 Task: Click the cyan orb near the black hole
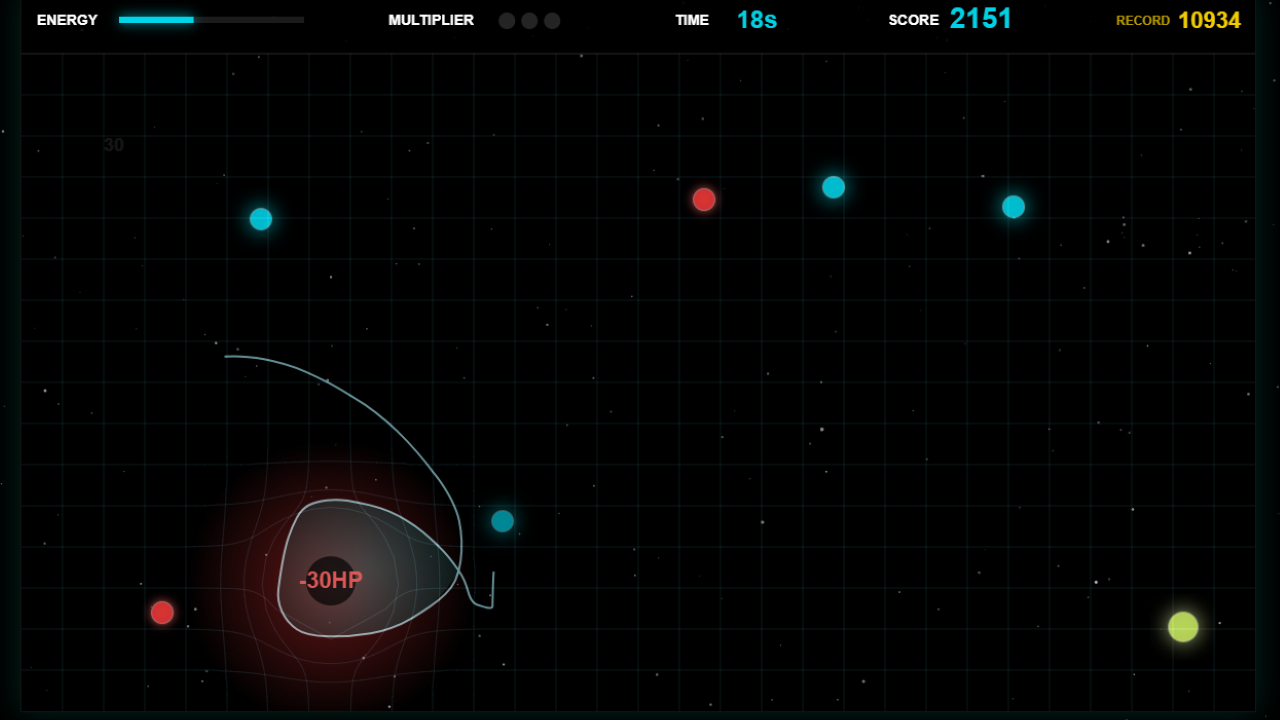coord(502,521)
